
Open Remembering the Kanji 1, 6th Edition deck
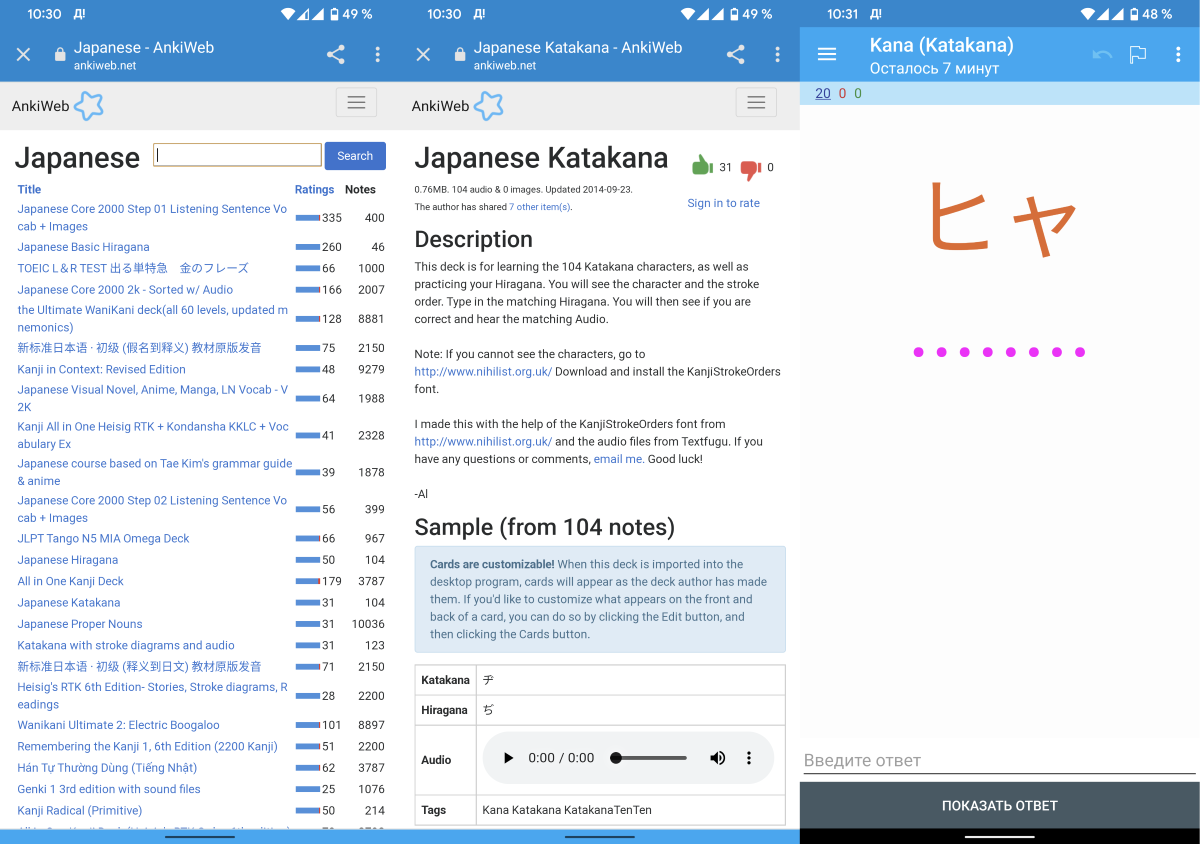point(147,746)
